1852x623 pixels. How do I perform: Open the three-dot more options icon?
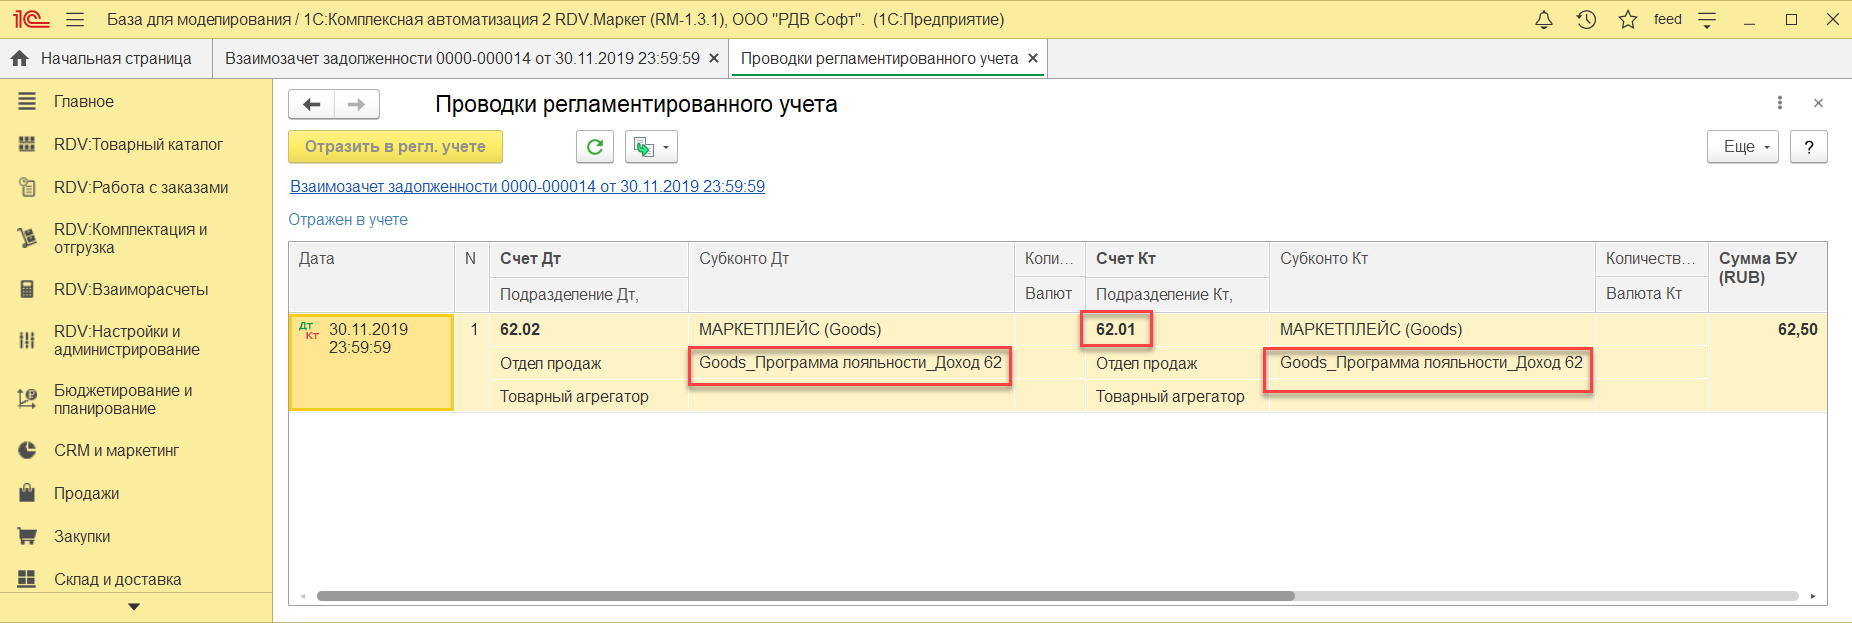pos(1779,103)
